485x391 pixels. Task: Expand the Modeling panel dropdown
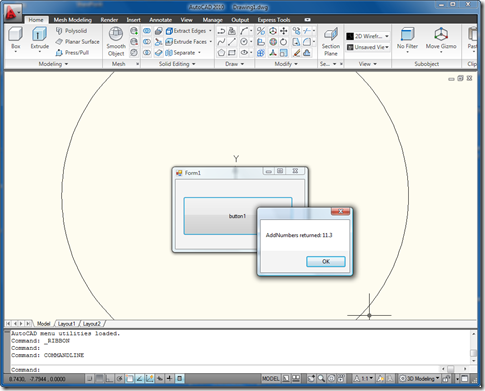point(53,64)
